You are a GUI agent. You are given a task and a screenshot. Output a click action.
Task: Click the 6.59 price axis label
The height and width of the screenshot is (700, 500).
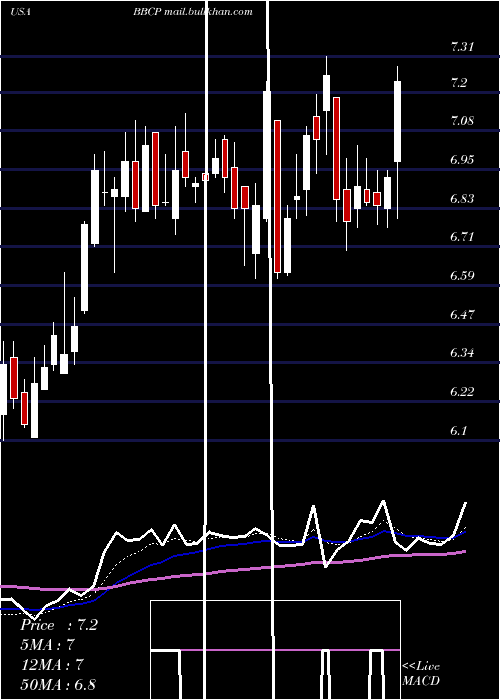click(462, 275)
